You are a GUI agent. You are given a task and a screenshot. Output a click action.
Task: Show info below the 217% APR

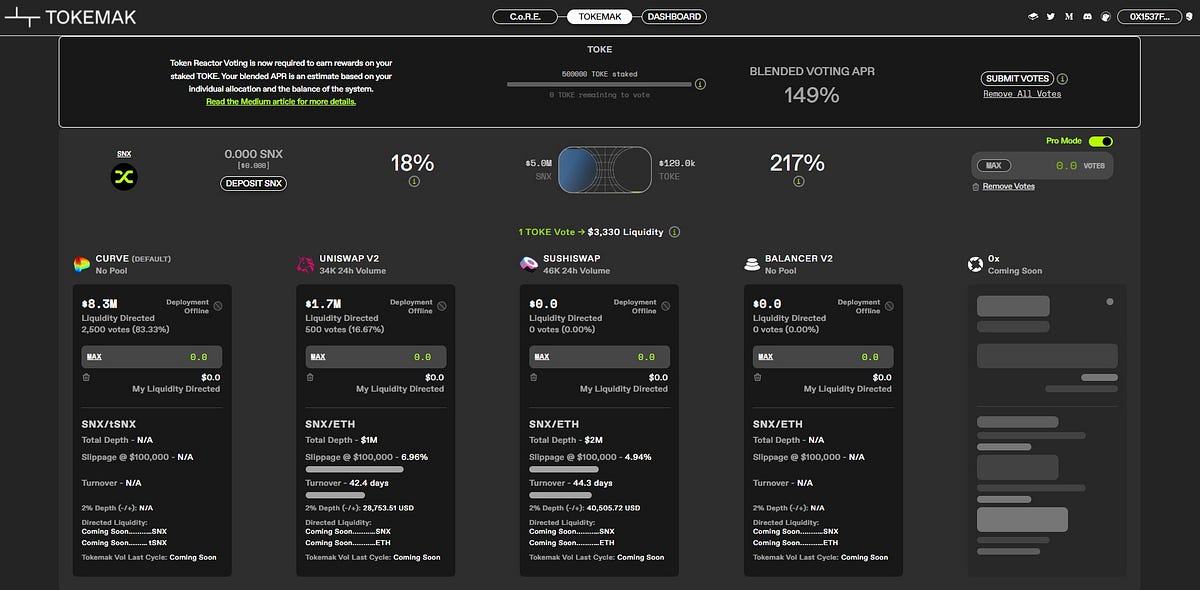[797, 182]
